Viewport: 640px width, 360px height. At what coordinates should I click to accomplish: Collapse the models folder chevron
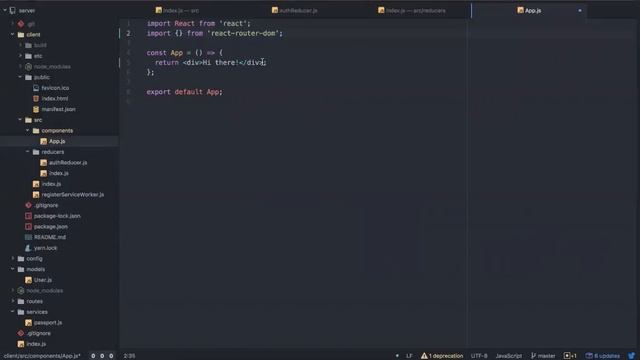pyautogui.click(x=13, y=269)
